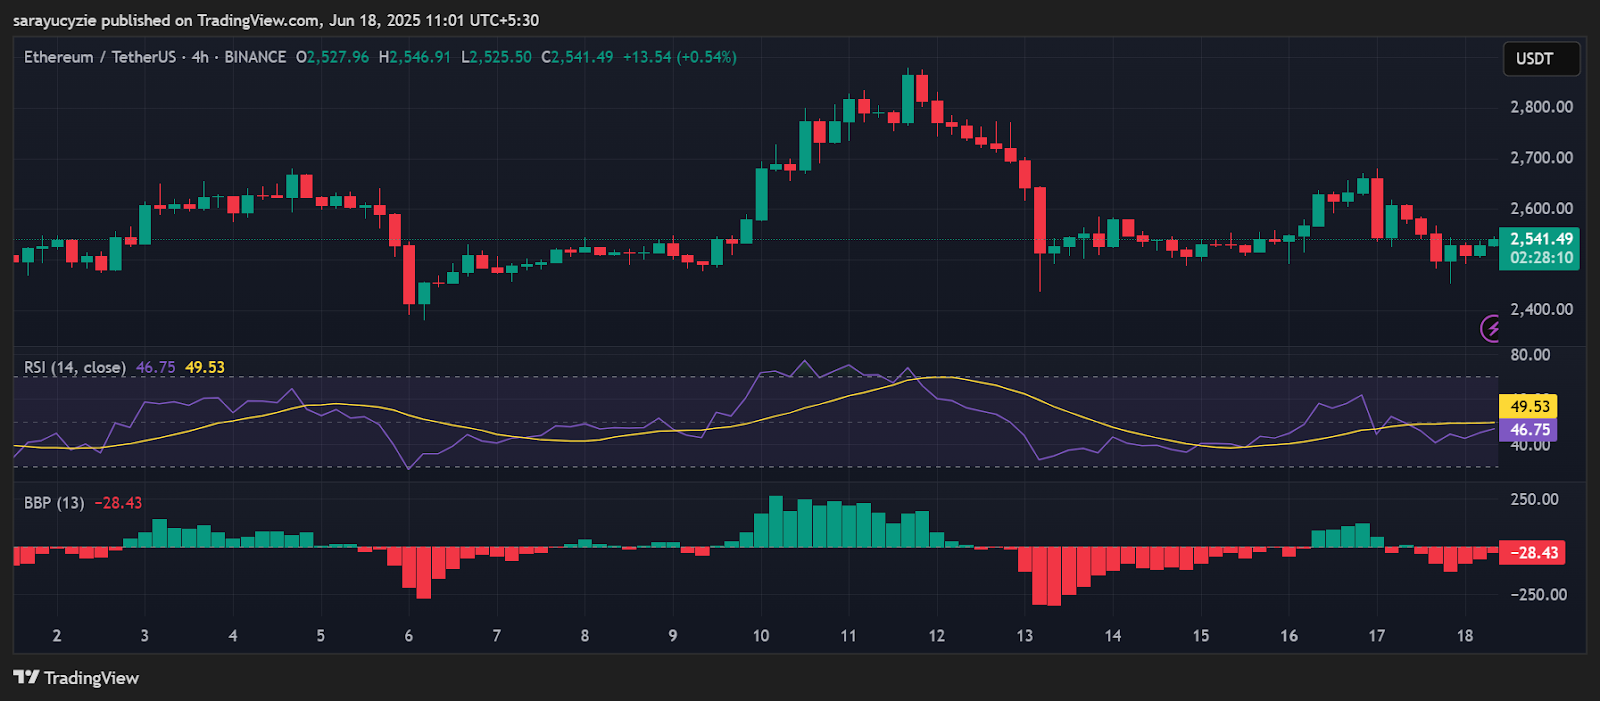This screenshot has height=701, width=1600.
Task: Click the purple lightning bolt icon
Action: (1491, 328)
